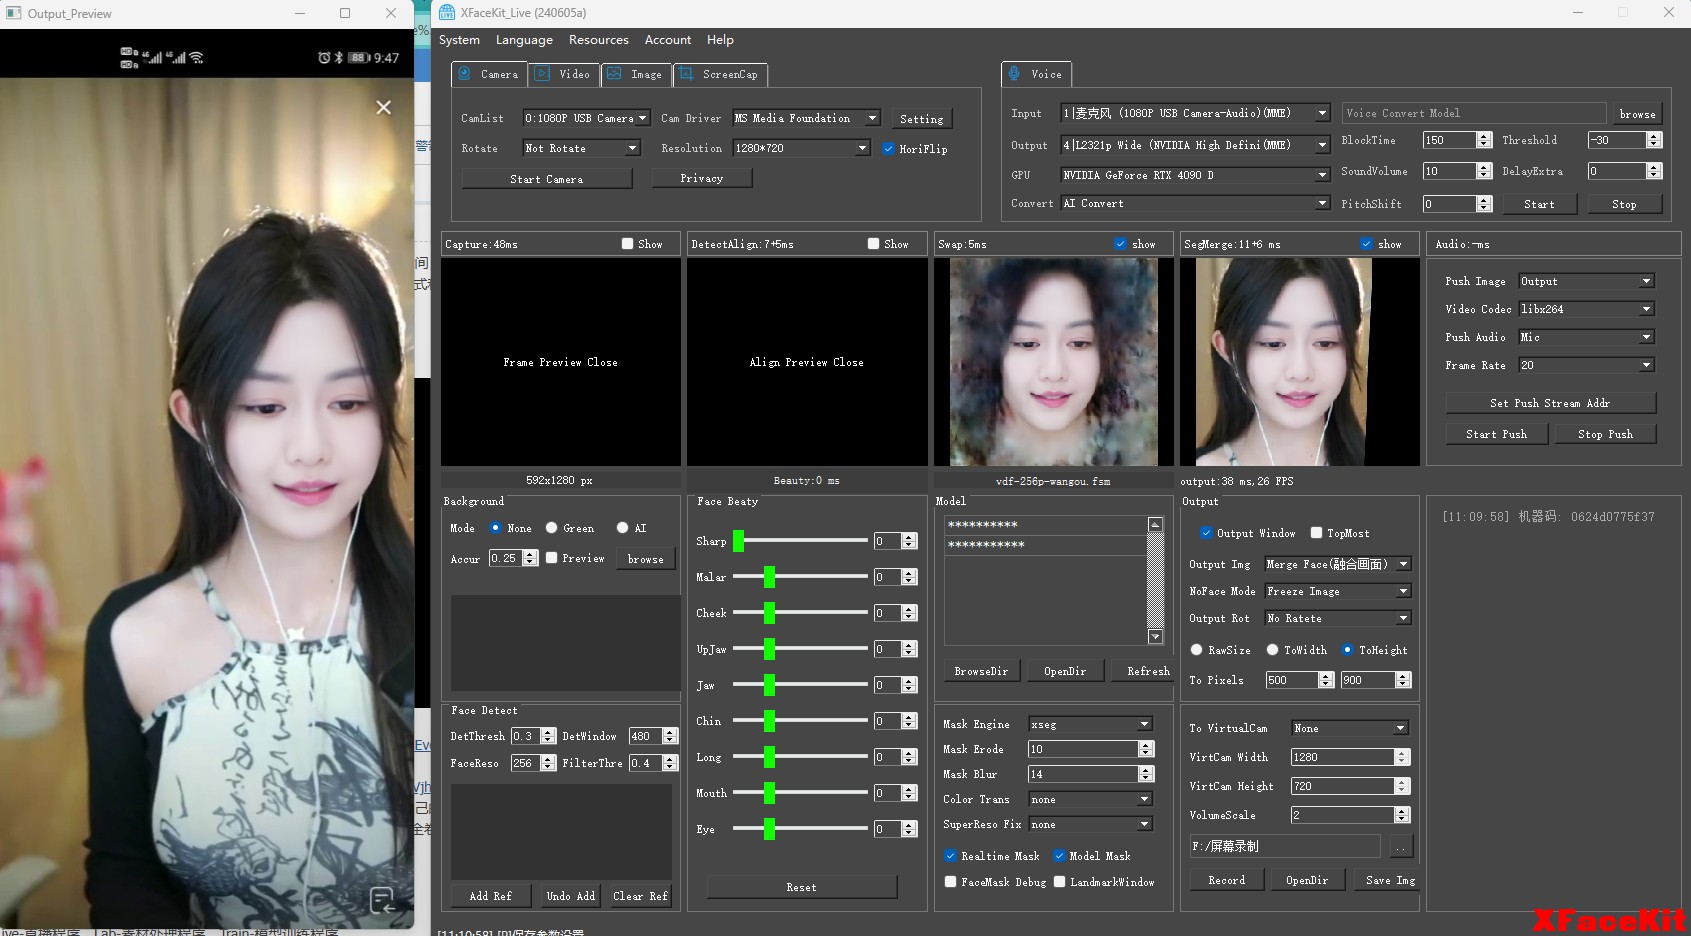Viewport: 1691px width, 936px height.
Task: Expand the CamList dropdown
Action: pos(587,118)
